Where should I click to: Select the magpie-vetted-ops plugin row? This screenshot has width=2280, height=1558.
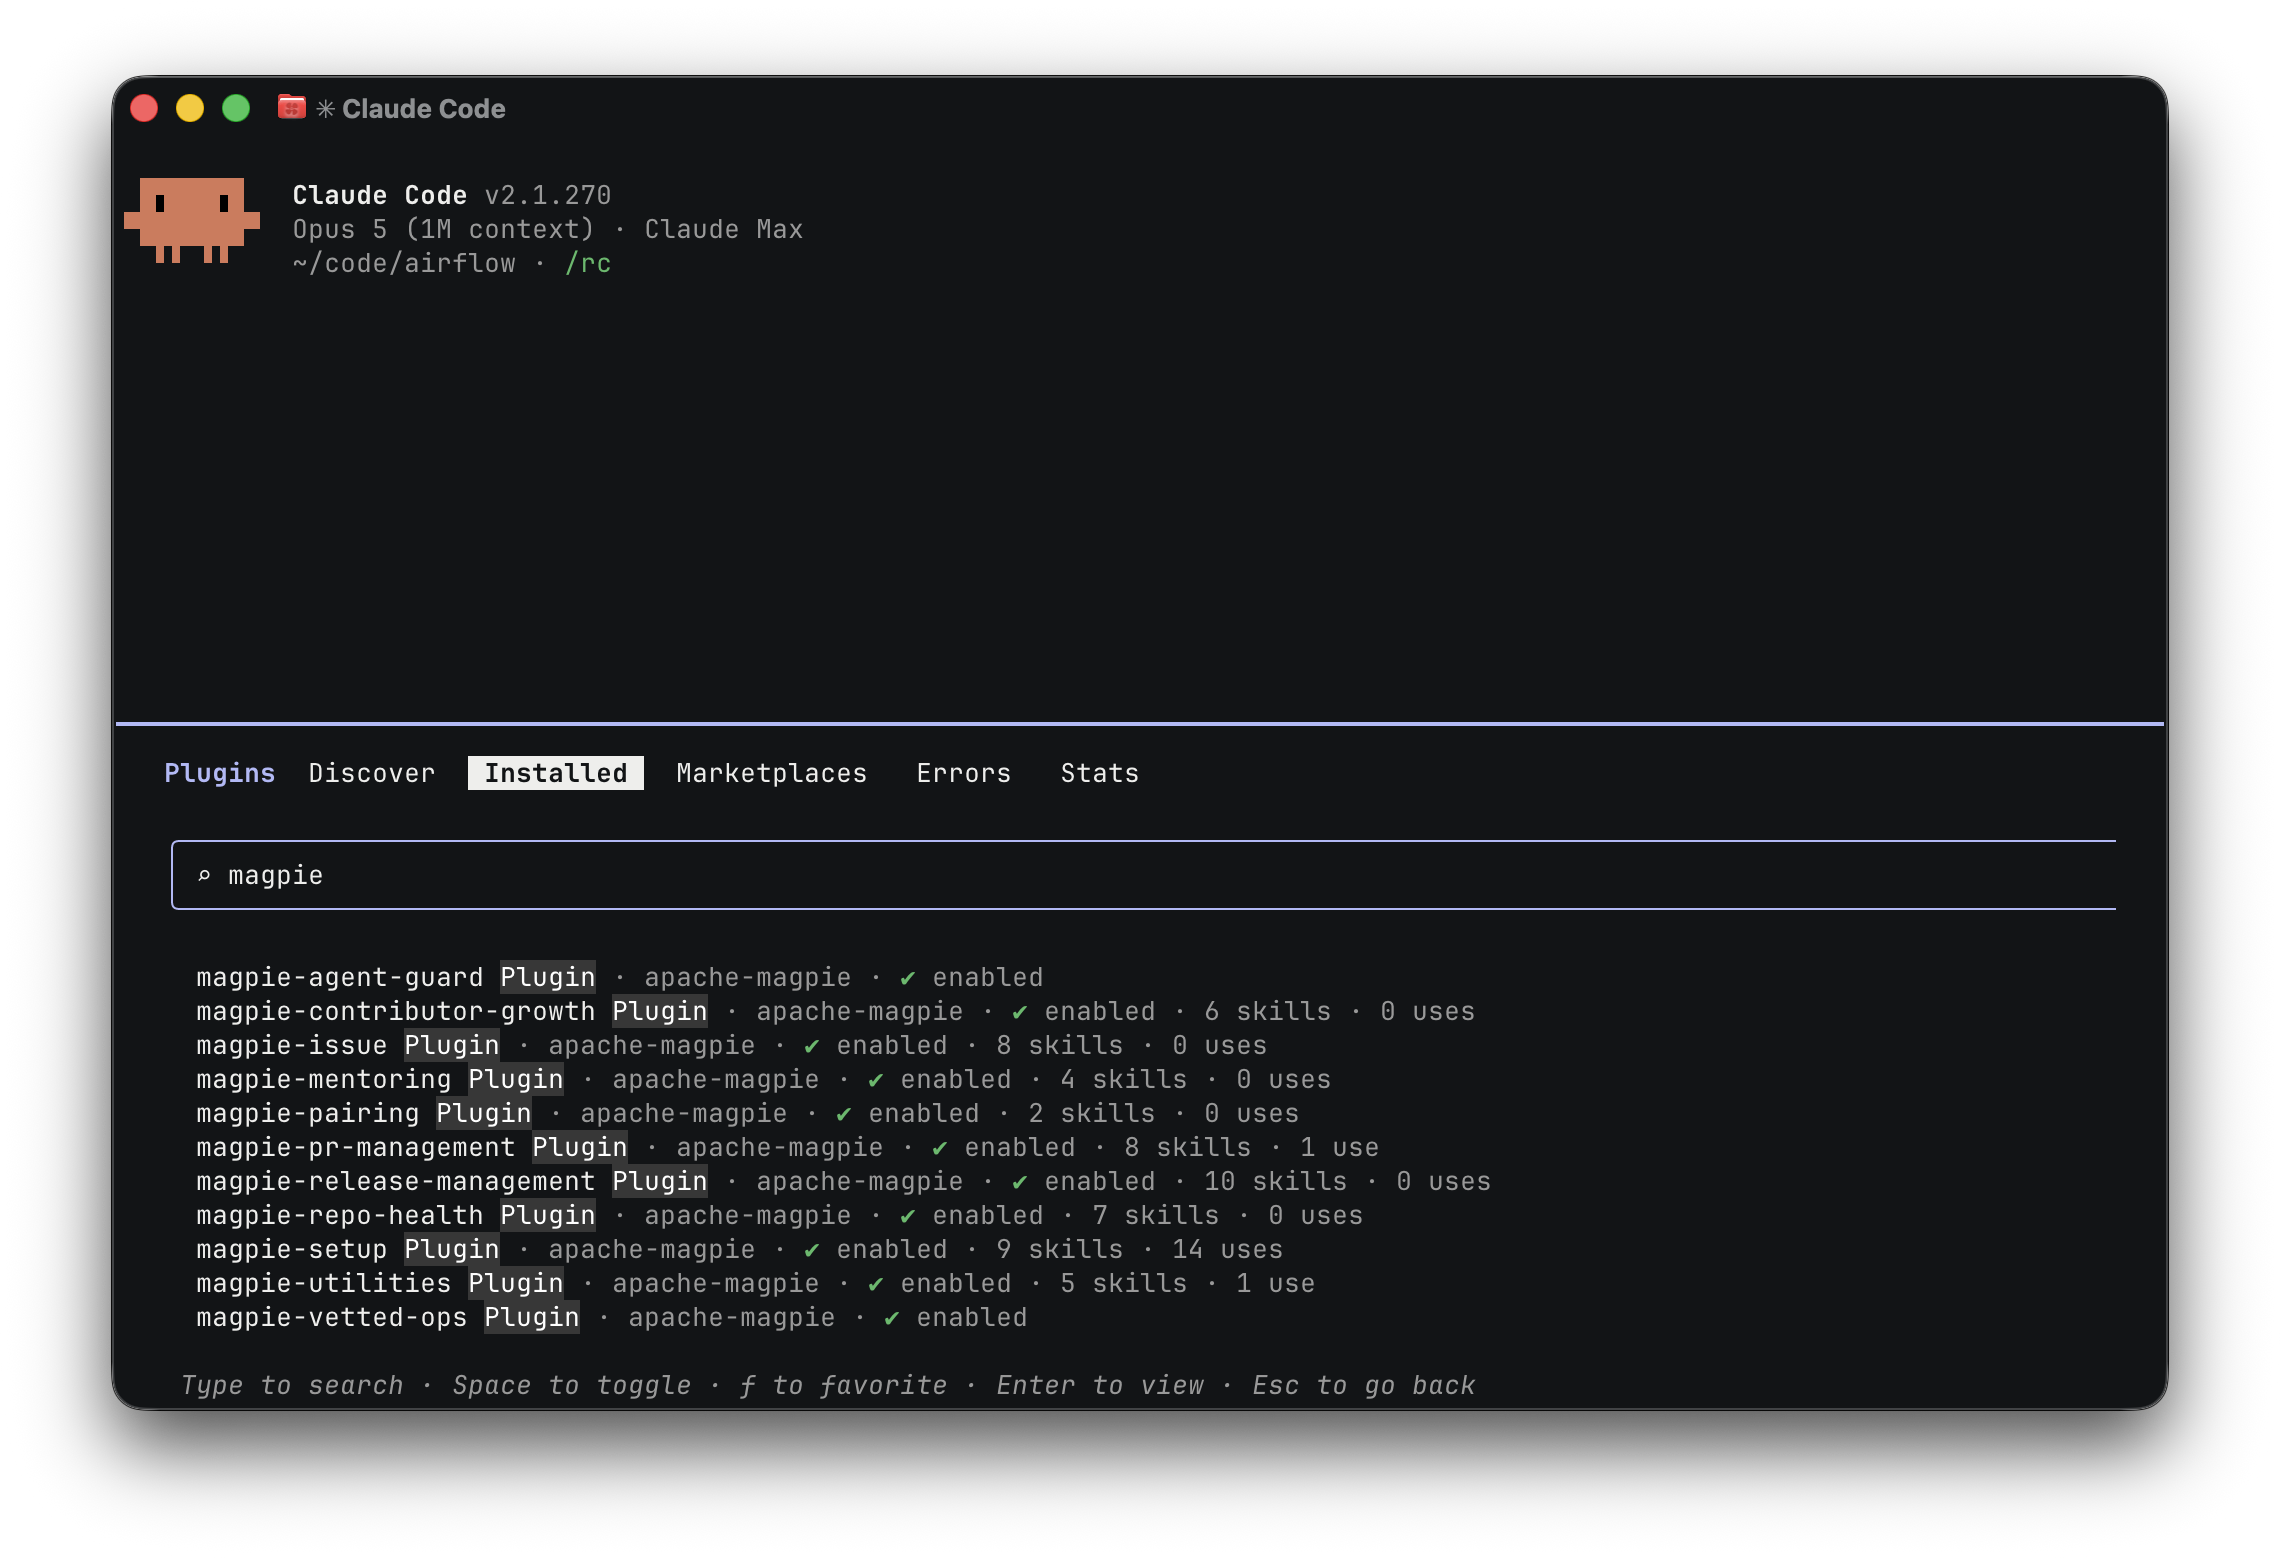point(612,1317)
